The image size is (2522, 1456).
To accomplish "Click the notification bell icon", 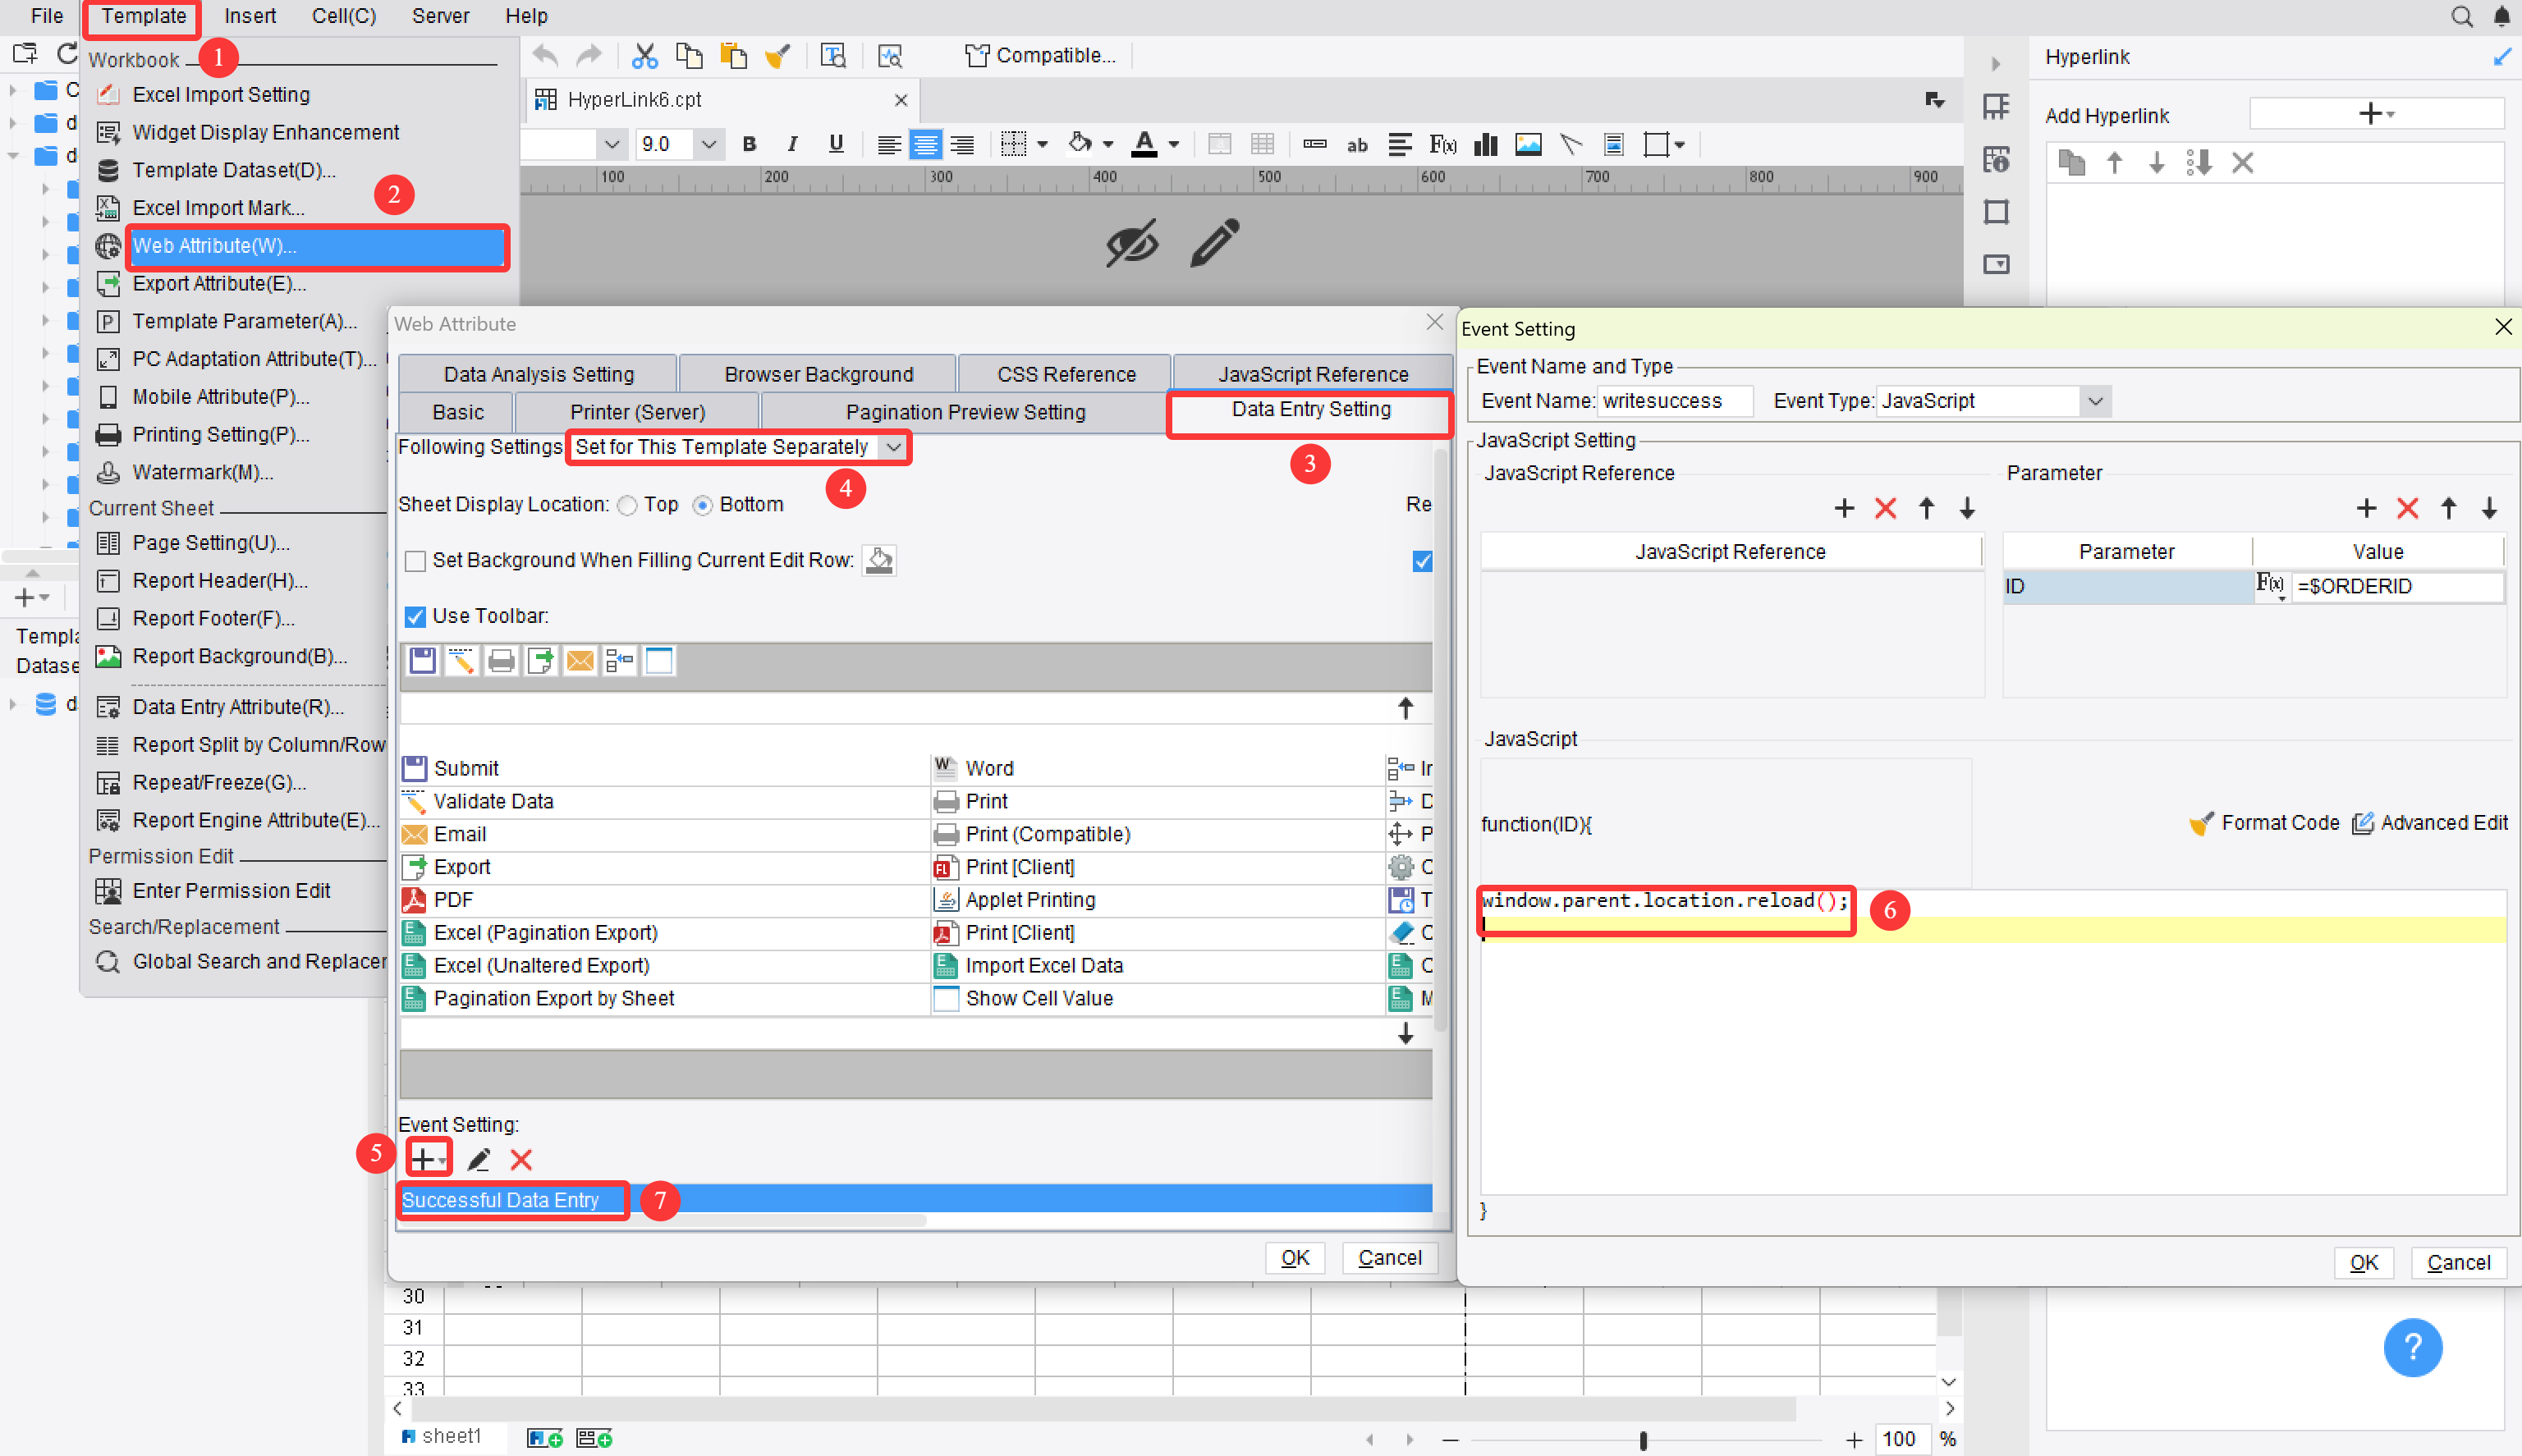I will pyautogui.click(x=2502, y=16).
